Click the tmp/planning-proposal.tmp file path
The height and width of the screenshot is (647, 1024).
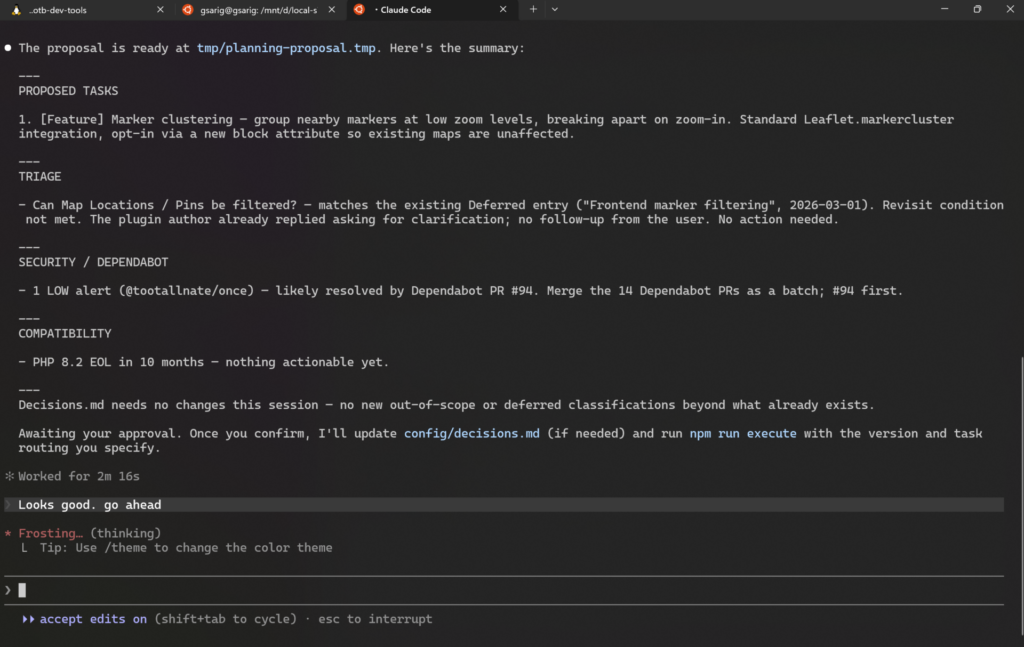(x=287, y=48)
